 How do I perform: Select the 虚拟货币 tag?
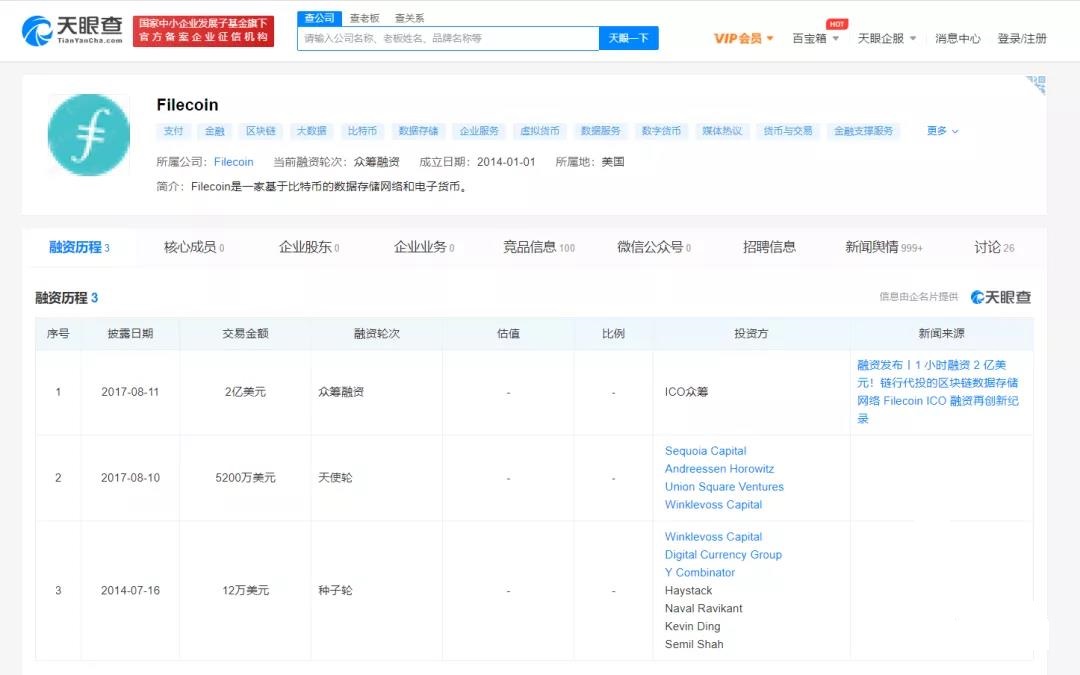click(x=539, y=131)
